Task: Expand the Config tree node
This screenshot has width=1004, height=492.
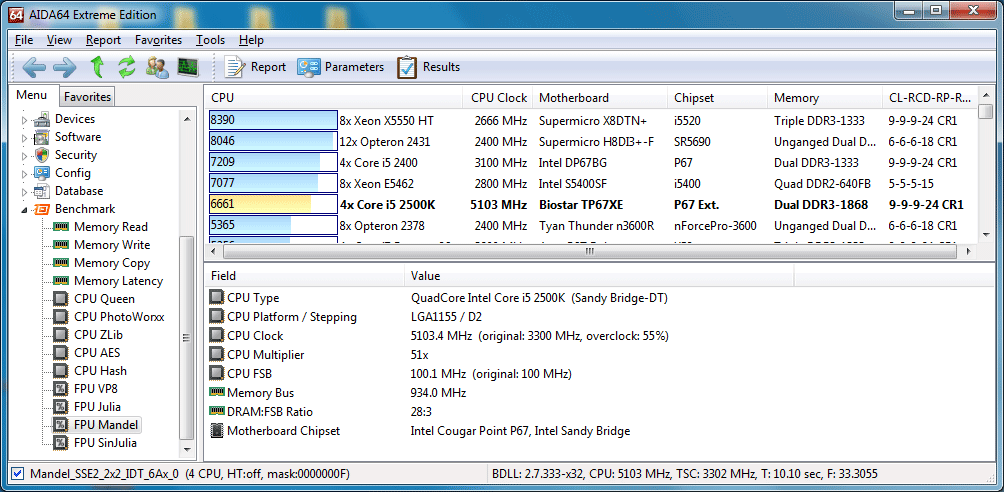Action: (x=25, y=173)
